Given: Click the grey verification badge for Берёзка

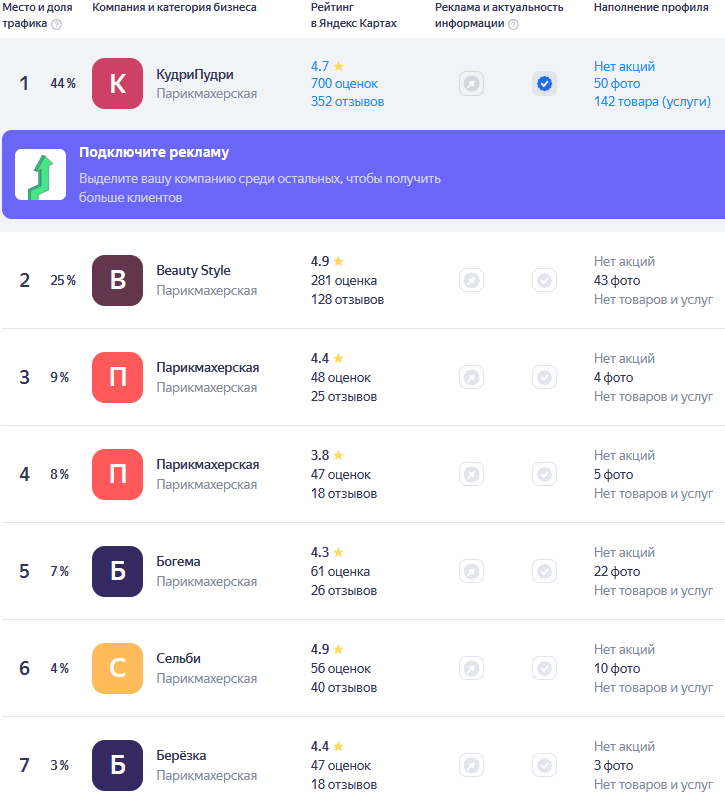Looking at the screenshot, I should pyautogui.click(x=544, y=765).
